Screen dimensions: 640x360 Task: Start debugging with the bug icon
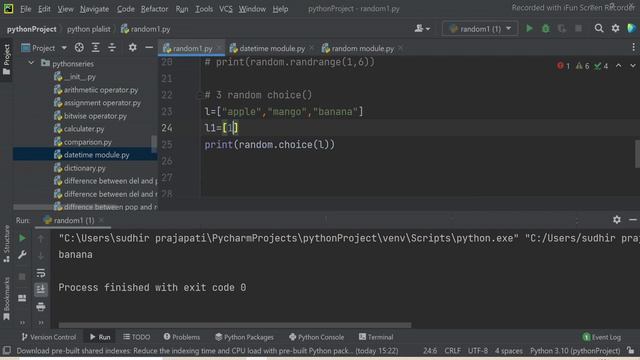(545, 29)
